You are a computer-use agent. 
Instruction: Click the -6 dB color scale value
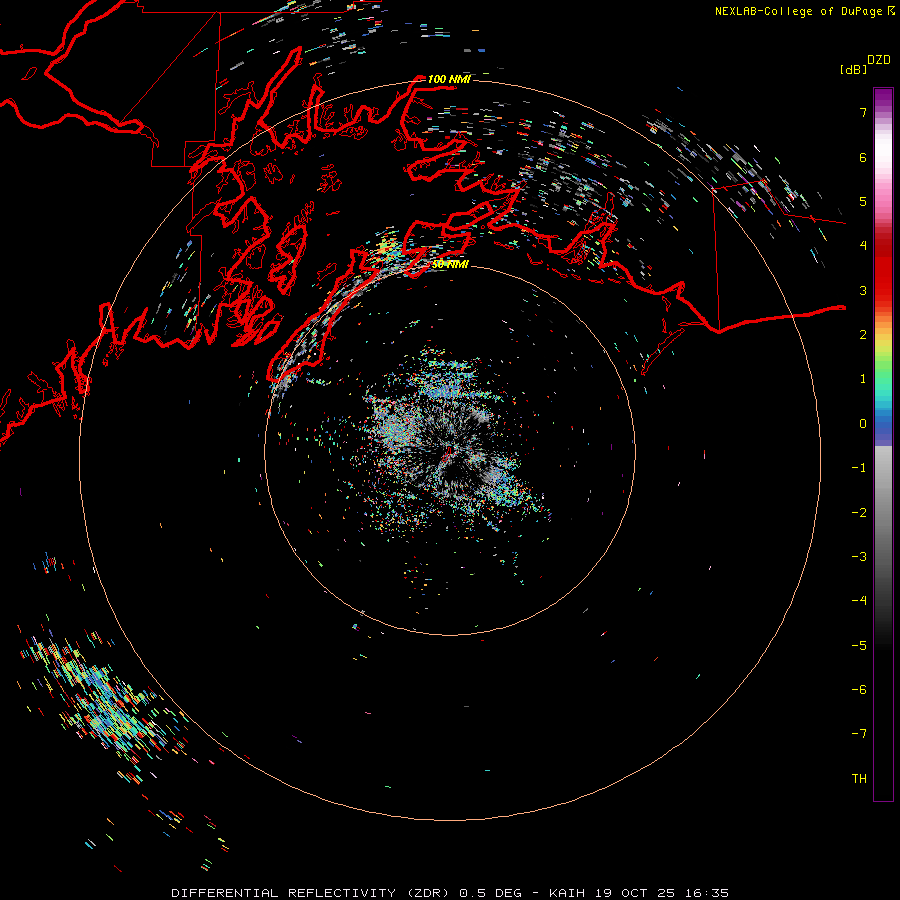click(x=859, y=690)
